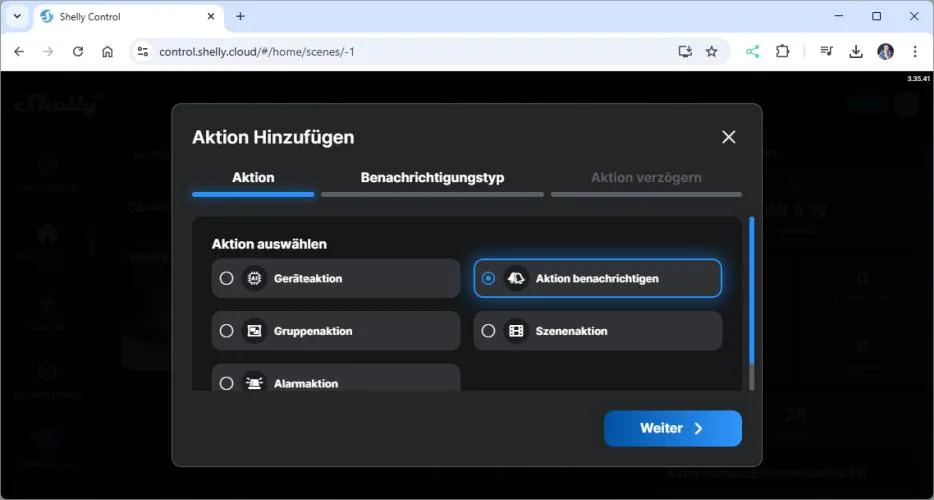
Task: Open the browser extensions puzzle icon
Action: [x=783, y=51]
